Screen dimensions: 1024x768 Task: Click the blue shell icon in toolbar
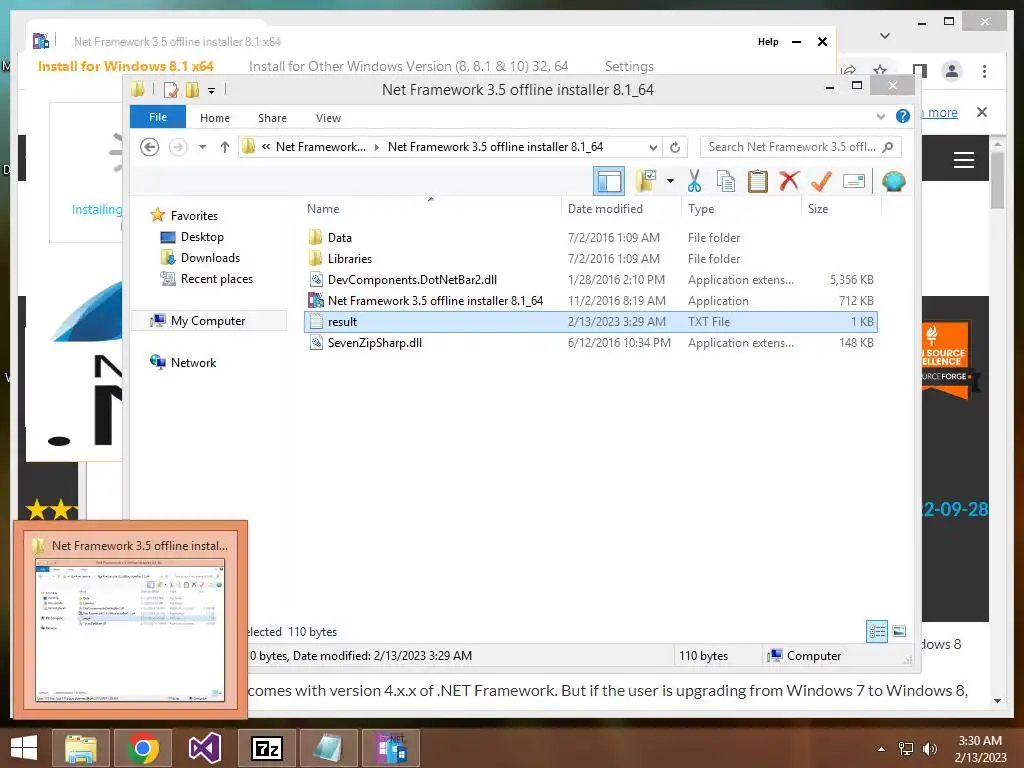[893, 181]
